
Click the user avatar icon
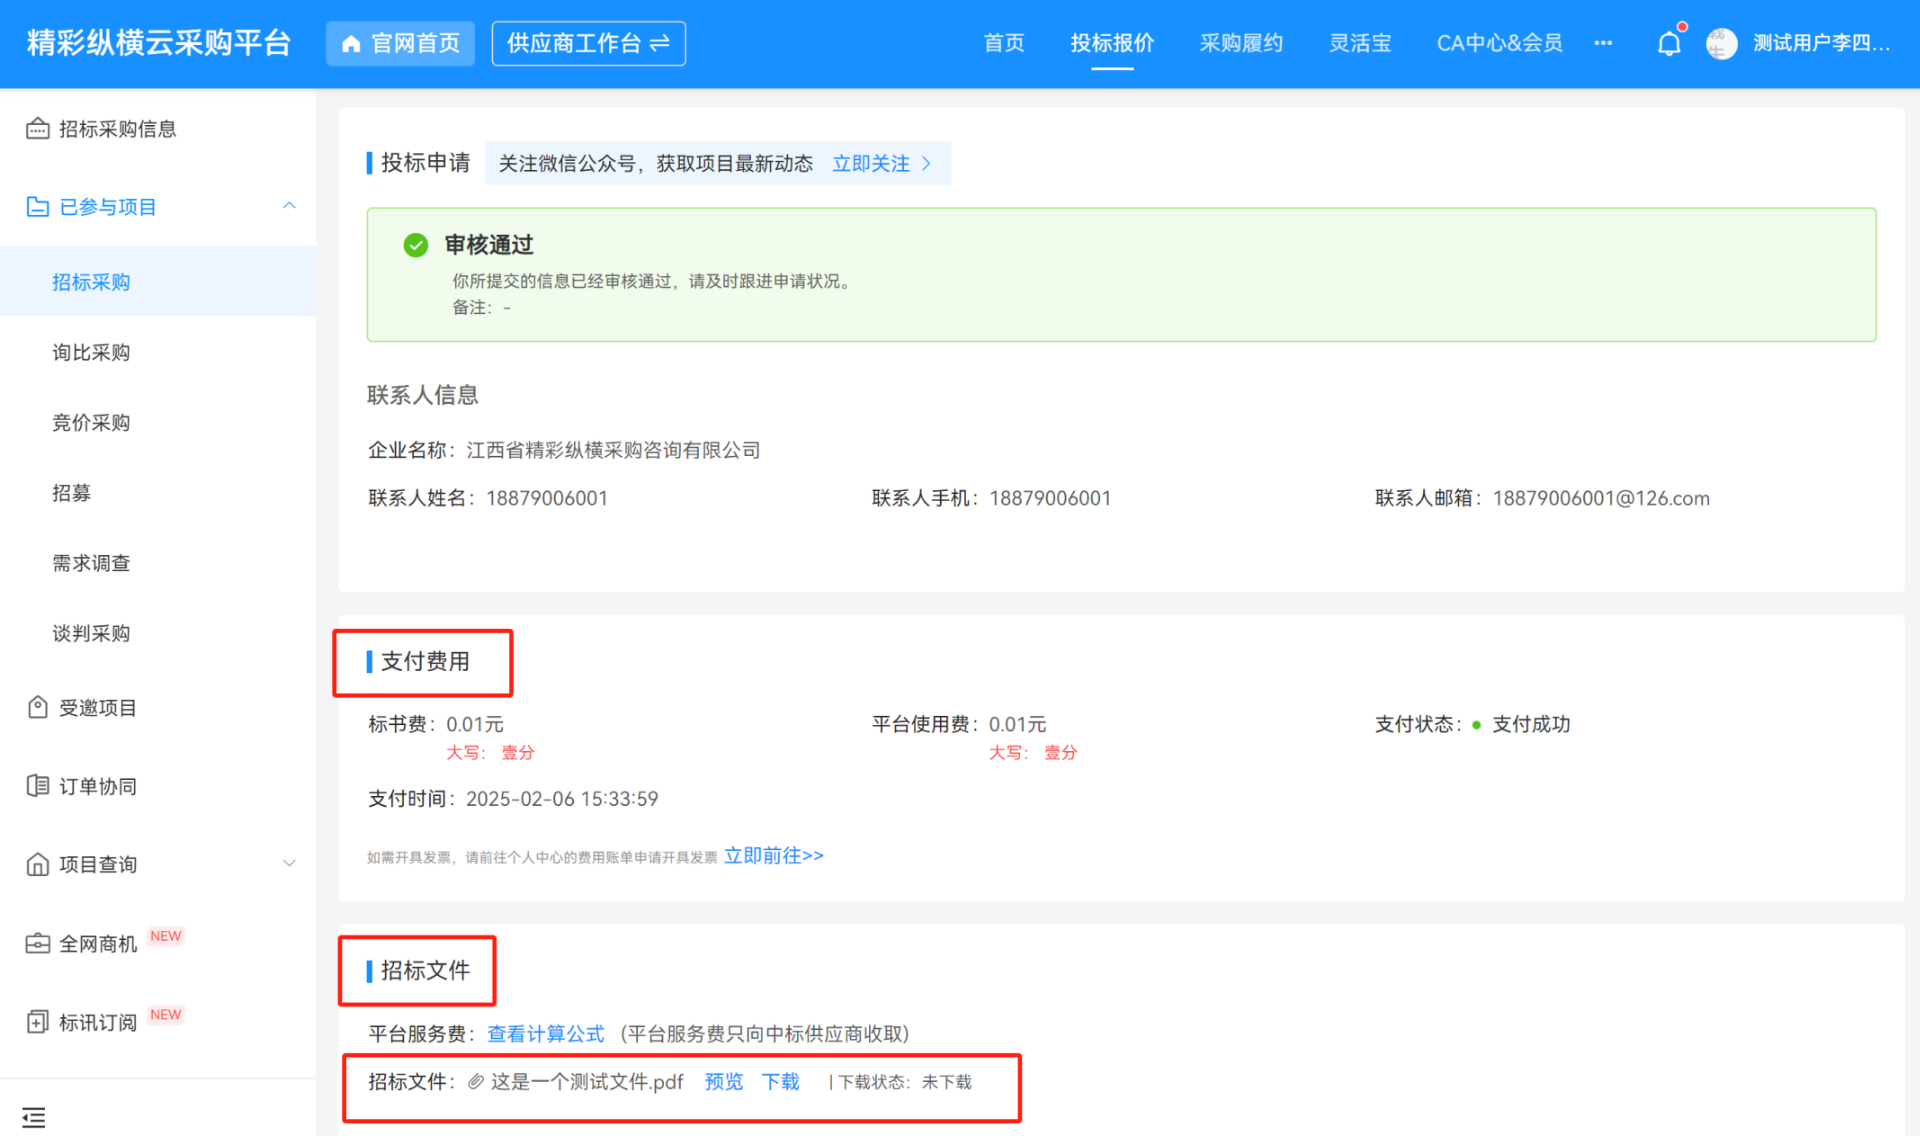click(1721, 43)
